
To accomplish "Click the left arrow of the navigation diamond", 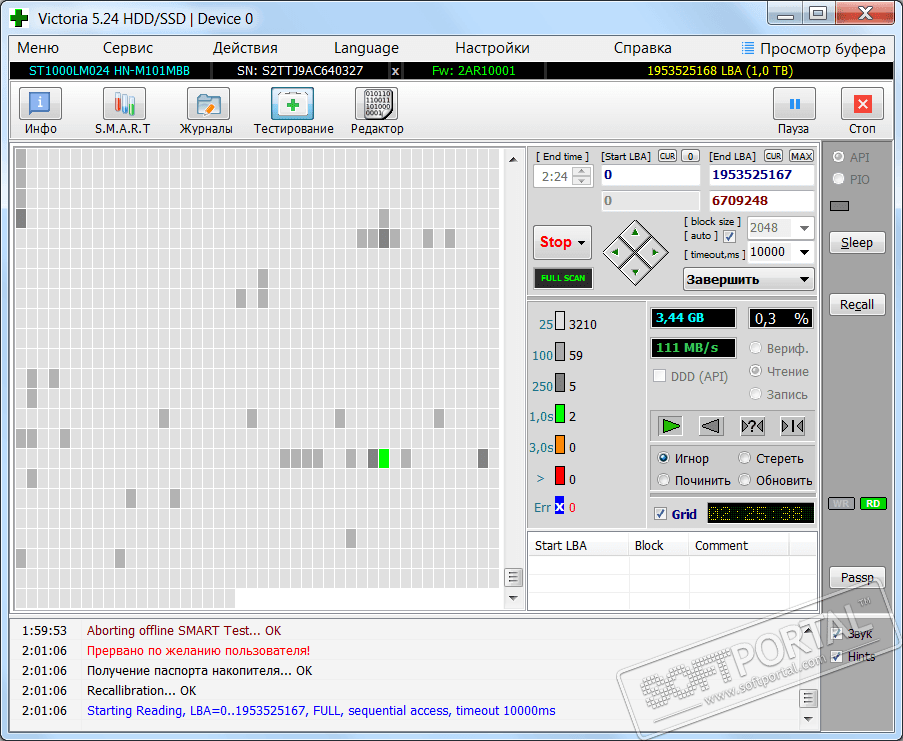I will pyautogui.click(x=615, y=252).
